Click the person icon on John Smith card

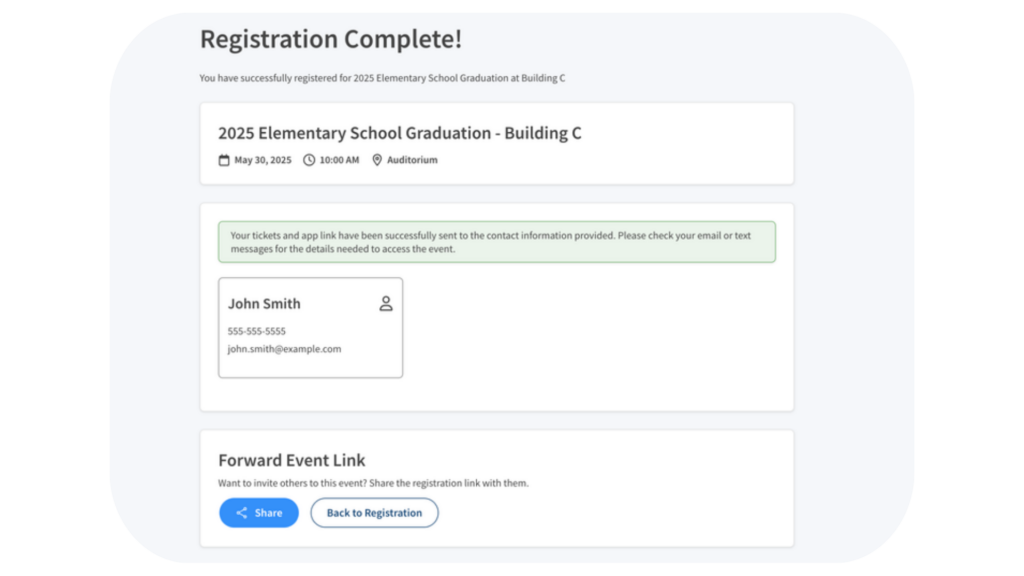[386, 303]
